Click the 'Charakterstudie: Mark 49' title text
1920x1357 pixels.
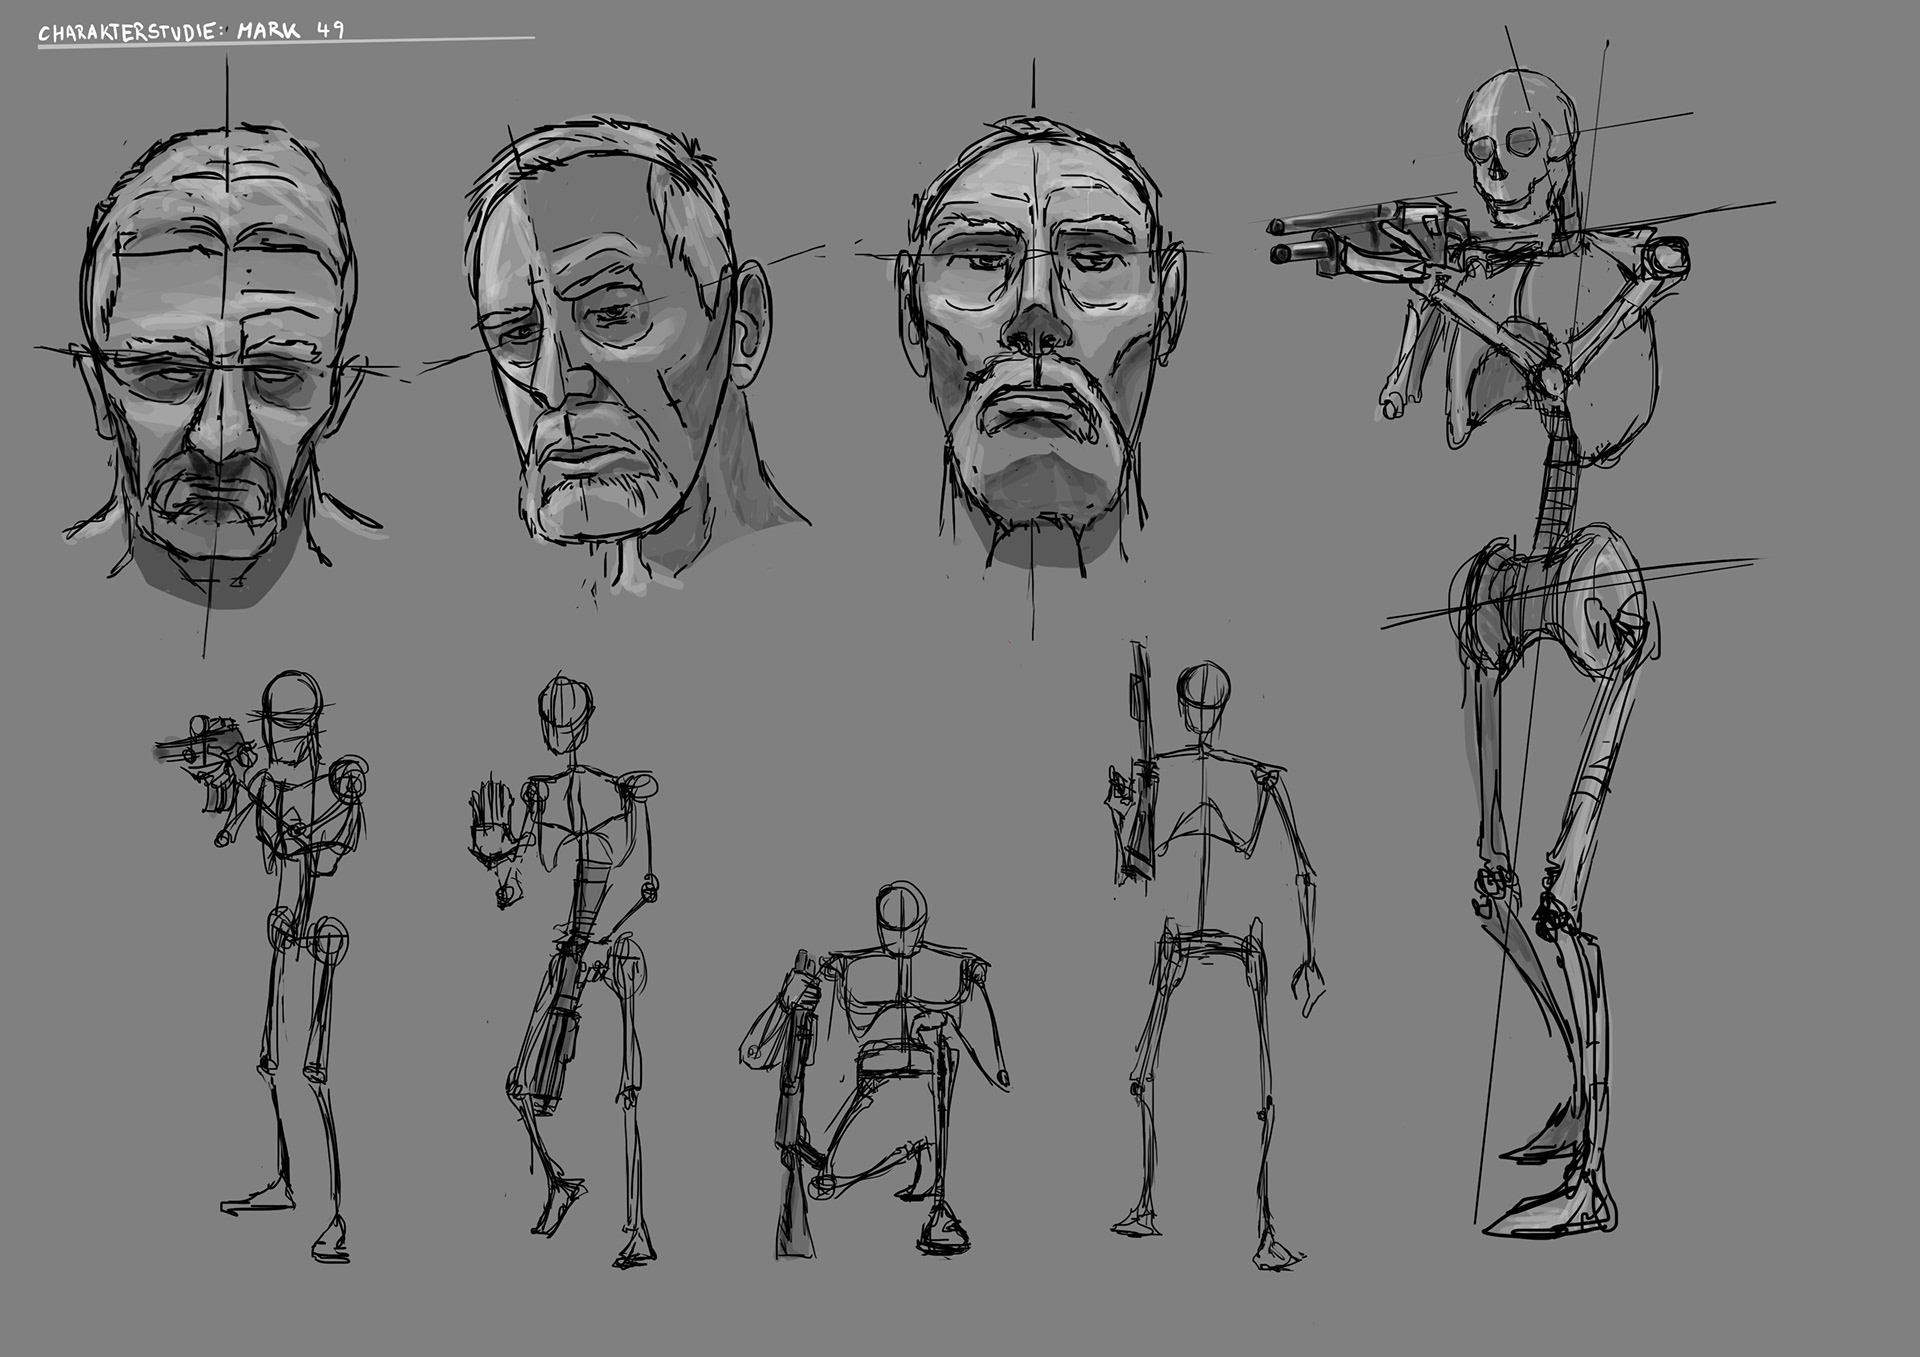point(190,31)
